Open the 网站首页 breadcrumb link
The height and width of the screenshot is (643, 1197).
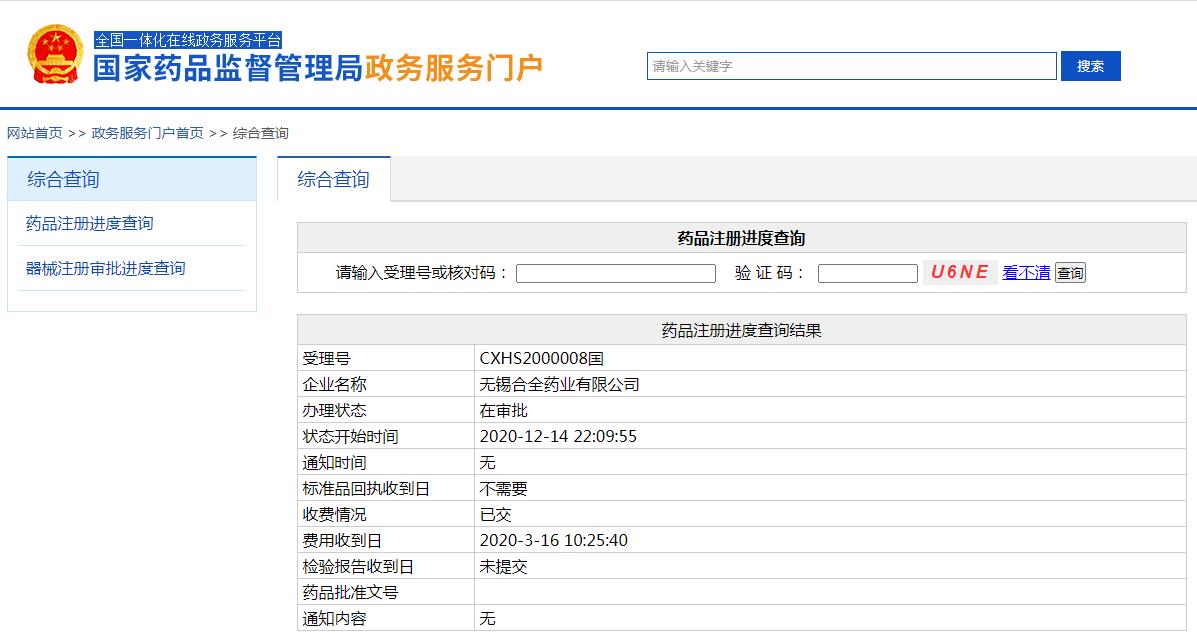[x=34, y=133]
